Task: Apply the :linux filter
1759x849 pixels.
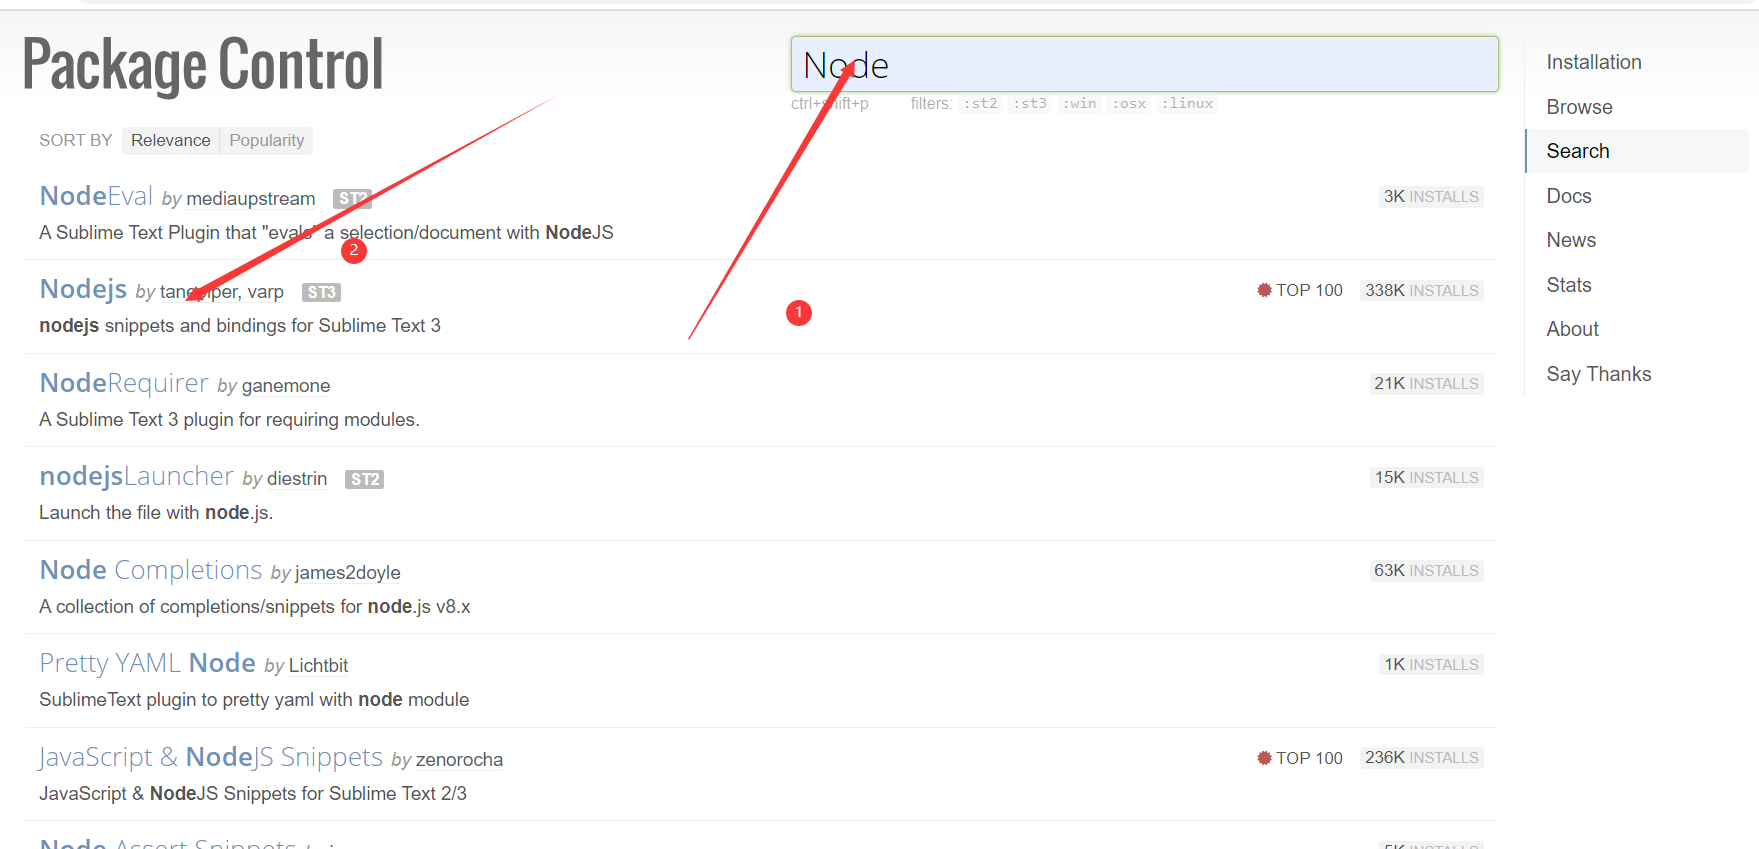Action: [1187, 103]
